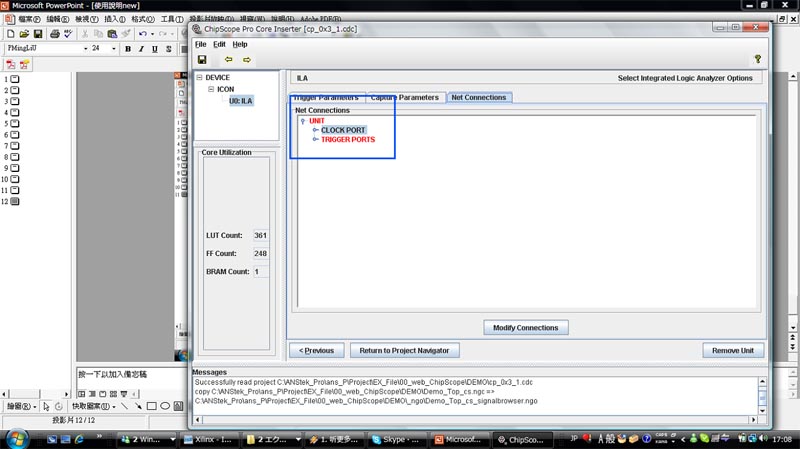Collapse the UNIT node in Net Connections
Image resolution: width=800 pixels, height=449 pixels.
(303, 121)
